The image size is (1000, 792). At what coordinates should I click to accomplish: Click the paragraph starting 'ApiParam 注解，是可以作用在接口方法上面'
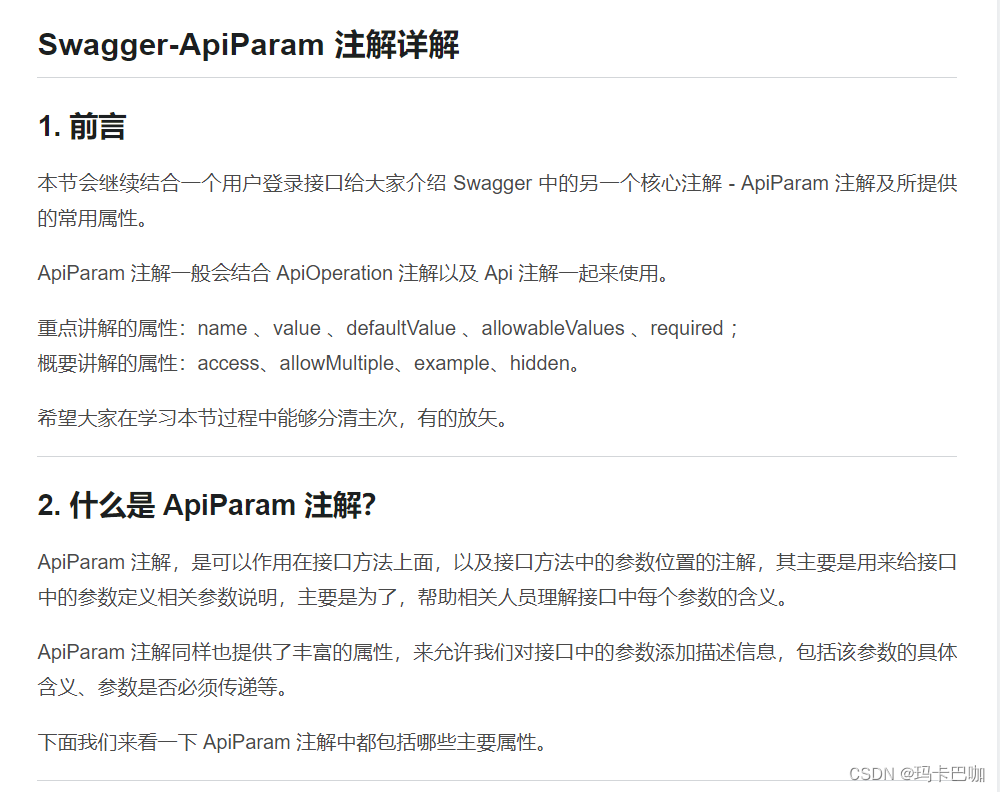497,580
